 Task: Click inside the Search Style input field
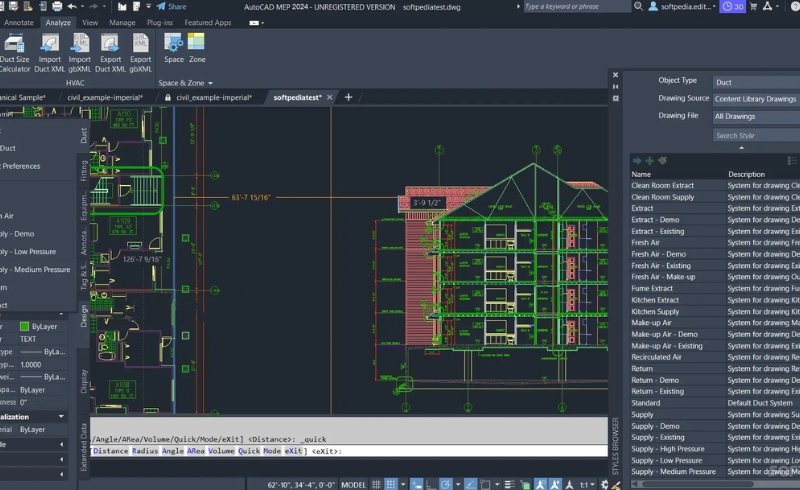pos(756,135)
